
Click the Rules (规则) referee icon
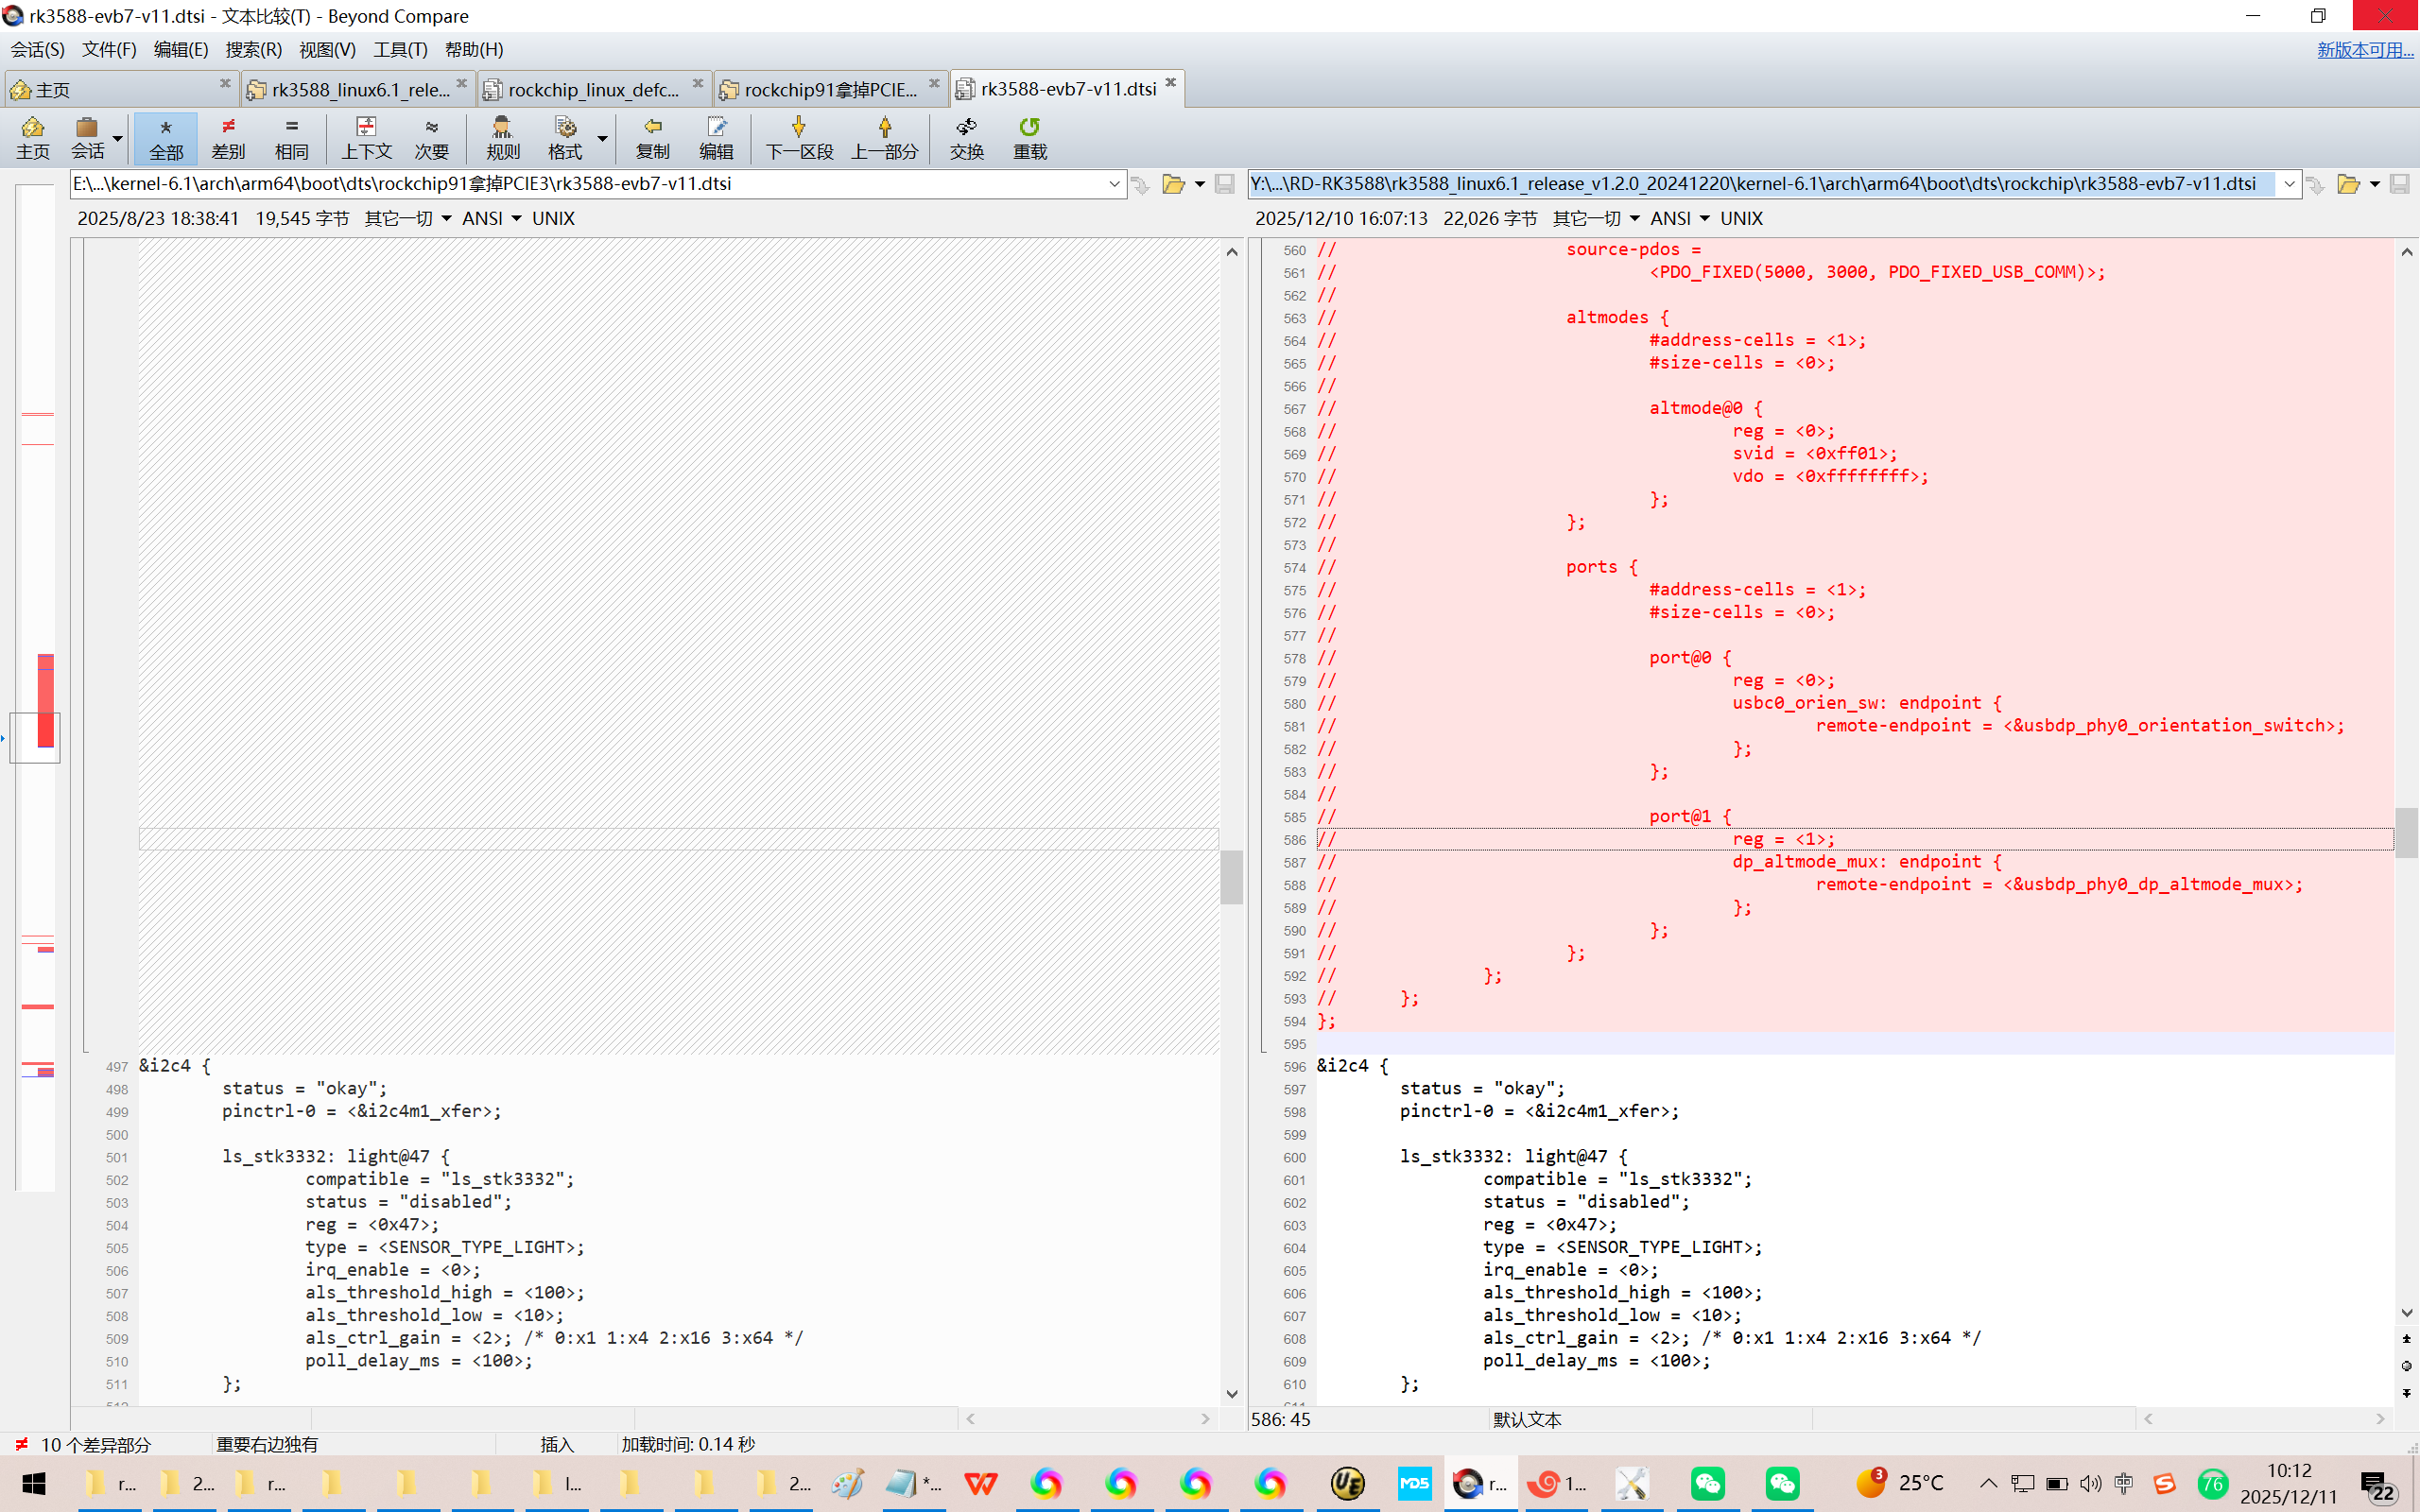(502, 137)
